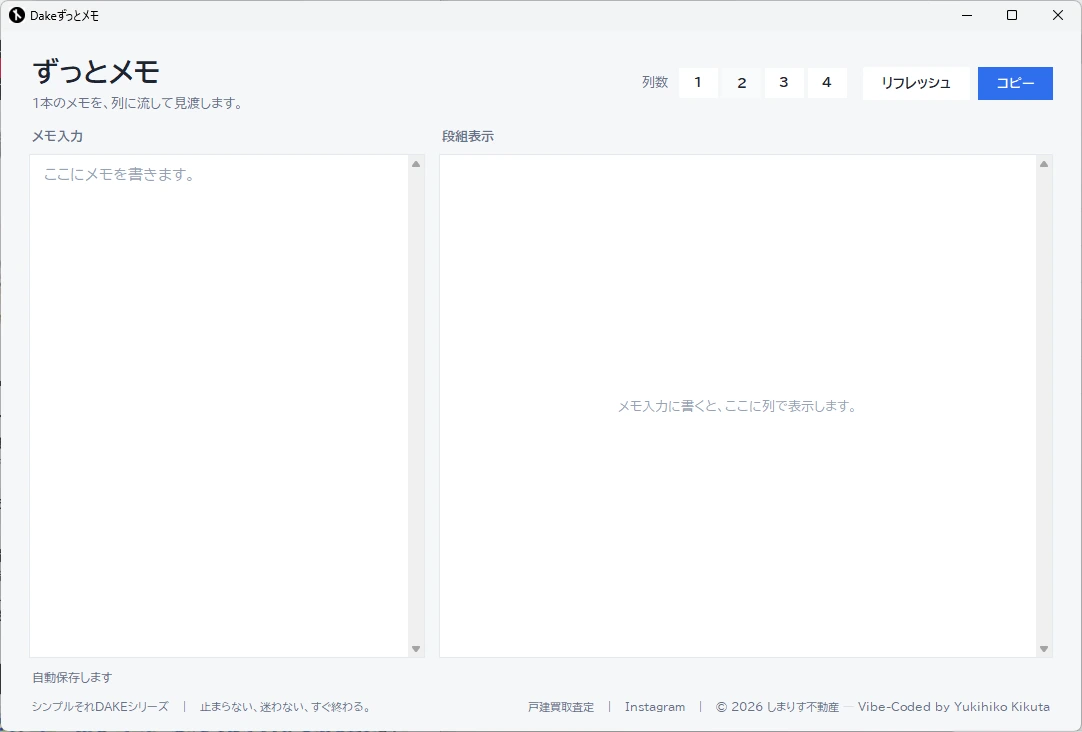1082x732 pixels.
Task: Set column count to 4
Action: (827, 83)
